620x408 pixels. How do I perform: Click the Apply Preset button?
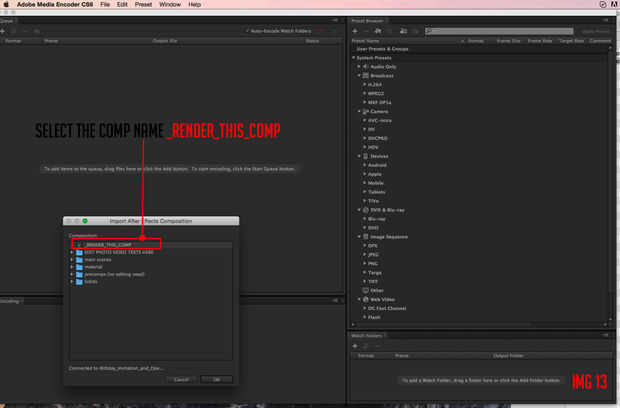pyautogui.click(x=596, y=31)
